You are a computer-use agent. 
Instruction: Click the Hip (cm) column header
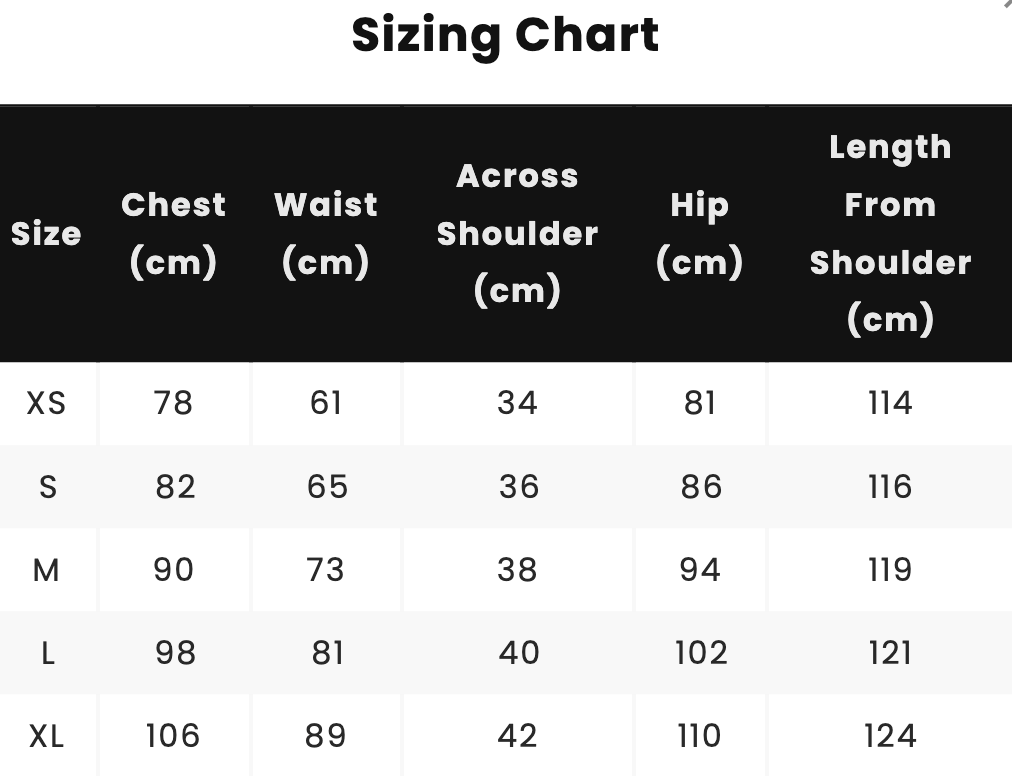pyautogui.click(x=699, y=234)
